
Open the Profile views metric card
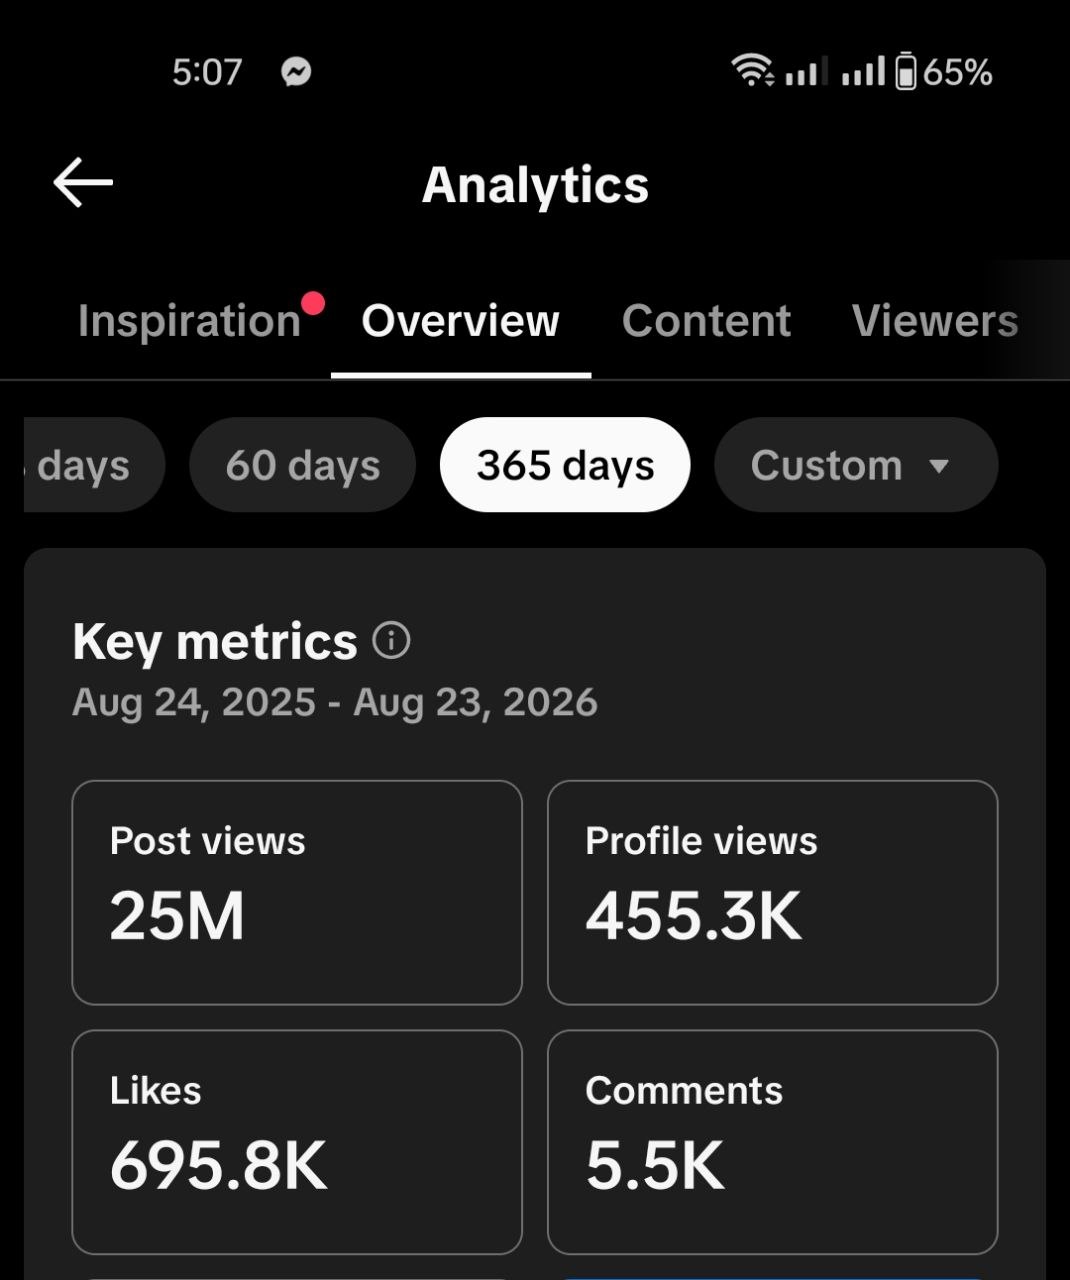(x=772, y=892)
